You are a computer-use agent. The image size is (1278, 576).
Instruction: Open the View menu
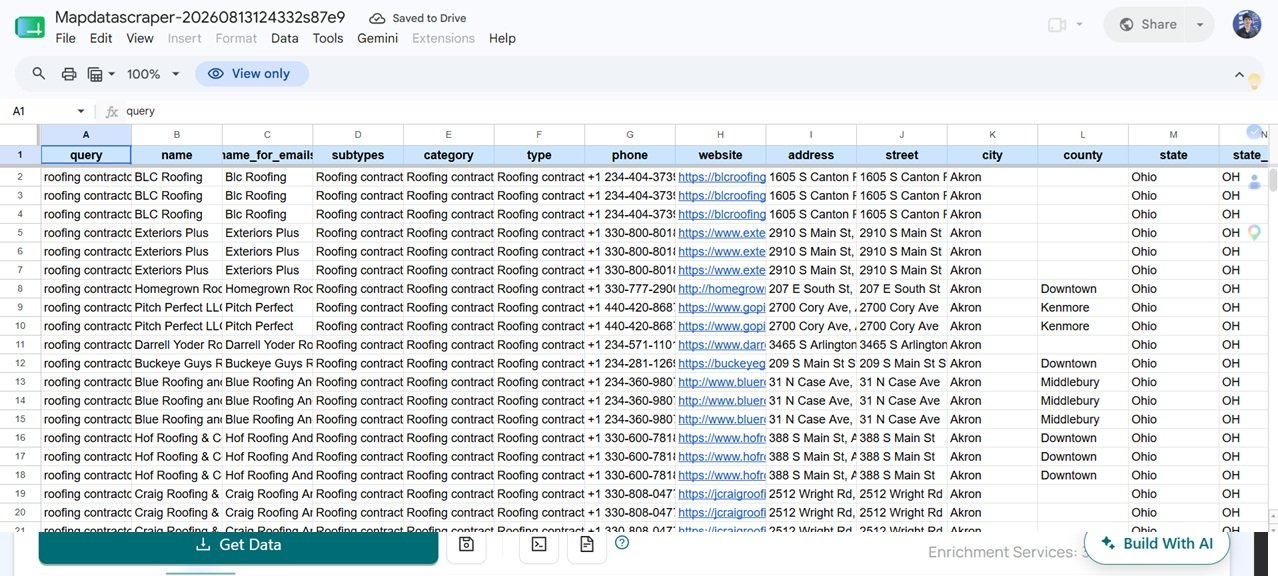coord(140,38)
